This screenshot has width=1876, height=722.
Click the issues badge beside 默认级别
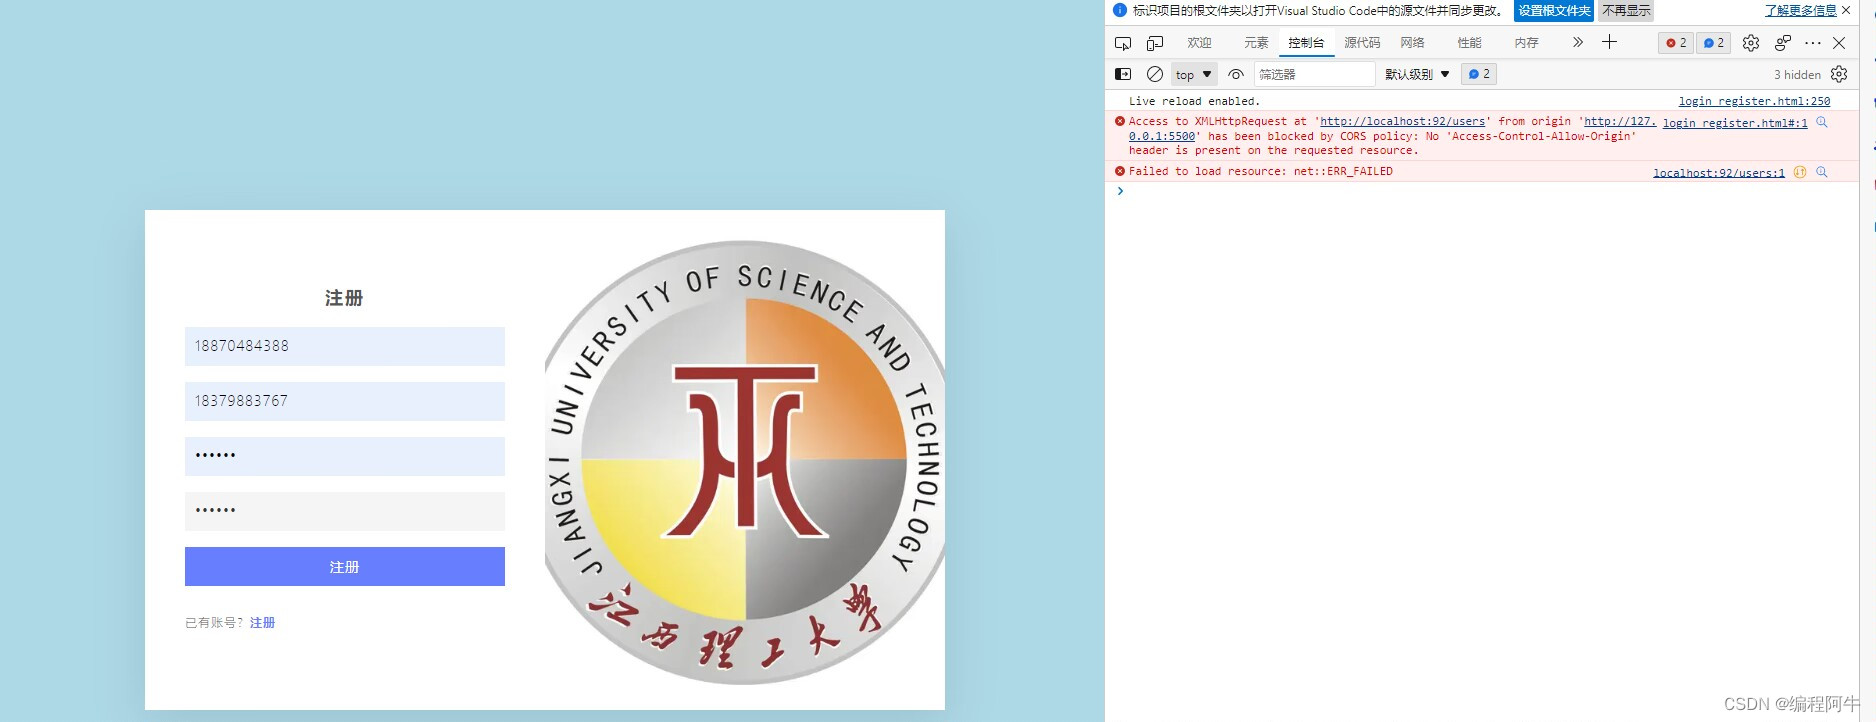click(1478, 74)
